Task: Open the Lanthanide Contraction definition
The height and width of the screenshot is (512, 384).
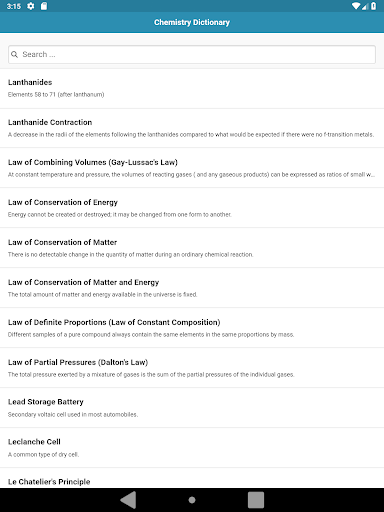Action: point(192,128)
